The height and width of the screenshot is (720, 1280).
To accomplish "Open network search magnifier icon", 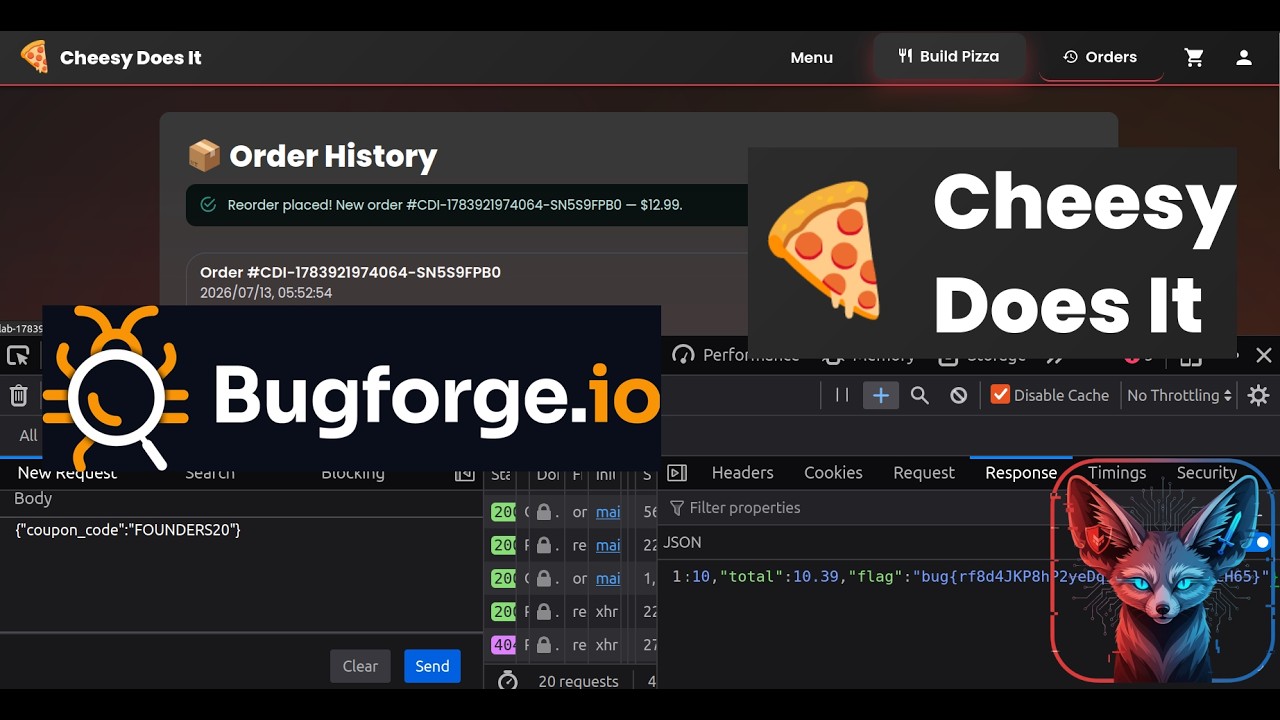I will (920, 395).
